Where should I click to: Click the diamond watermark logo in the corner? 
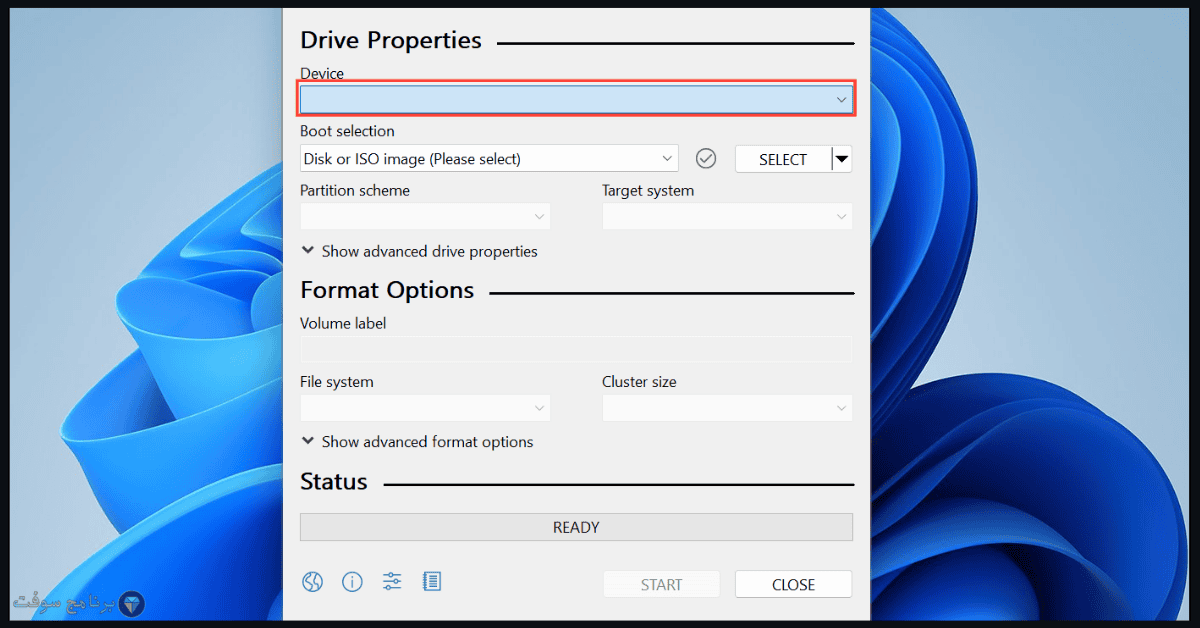(132, 603)
